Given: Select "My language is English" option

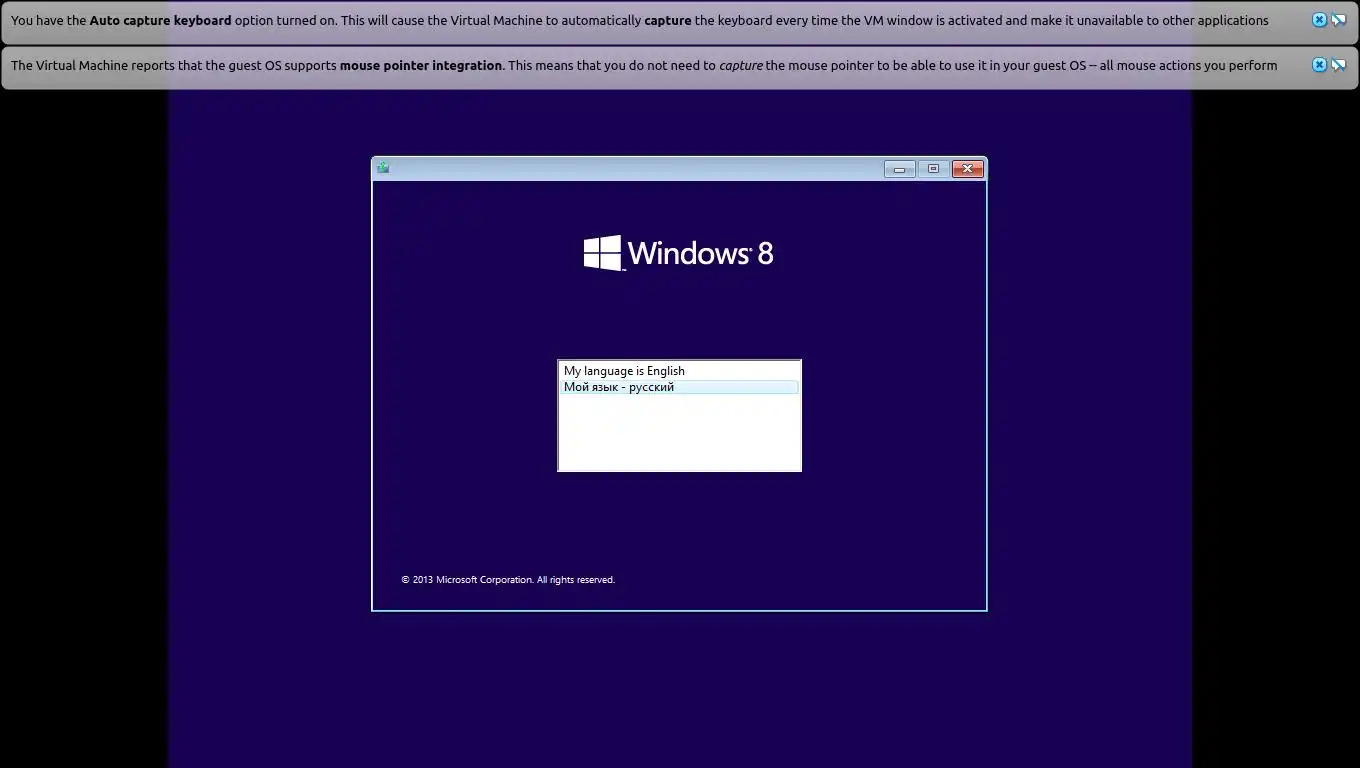Looking at the screenshot, I should pyautogui.click(x=679, y=371).
